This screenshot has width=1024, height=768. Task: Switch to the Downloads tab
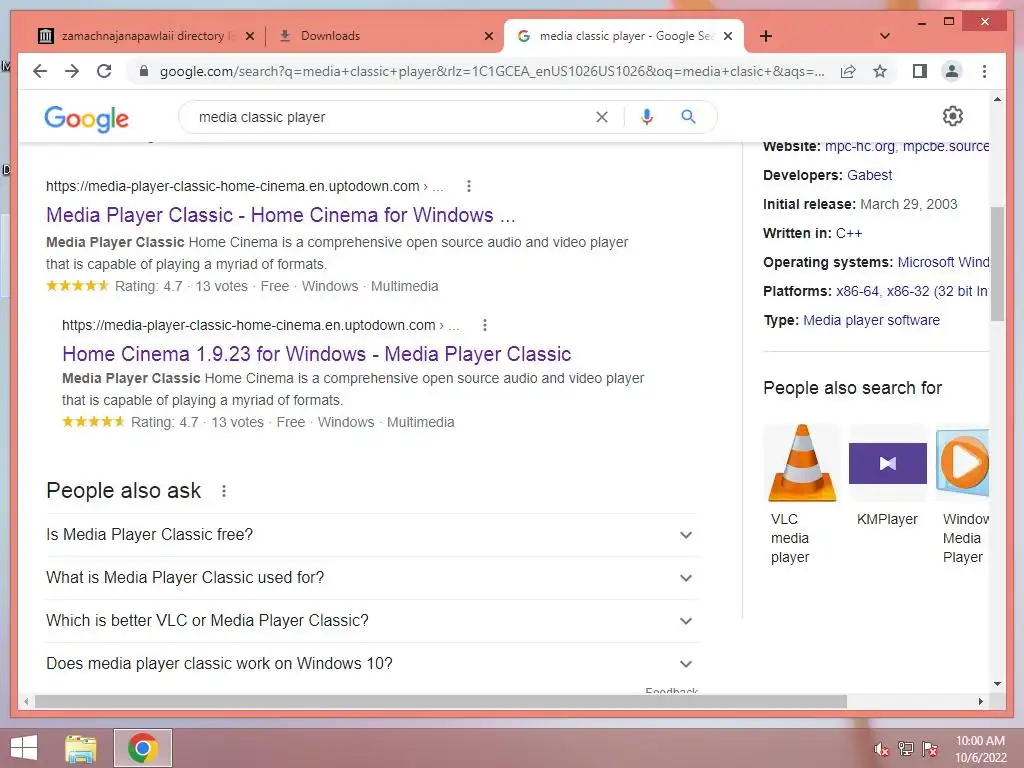coord(385,36)
